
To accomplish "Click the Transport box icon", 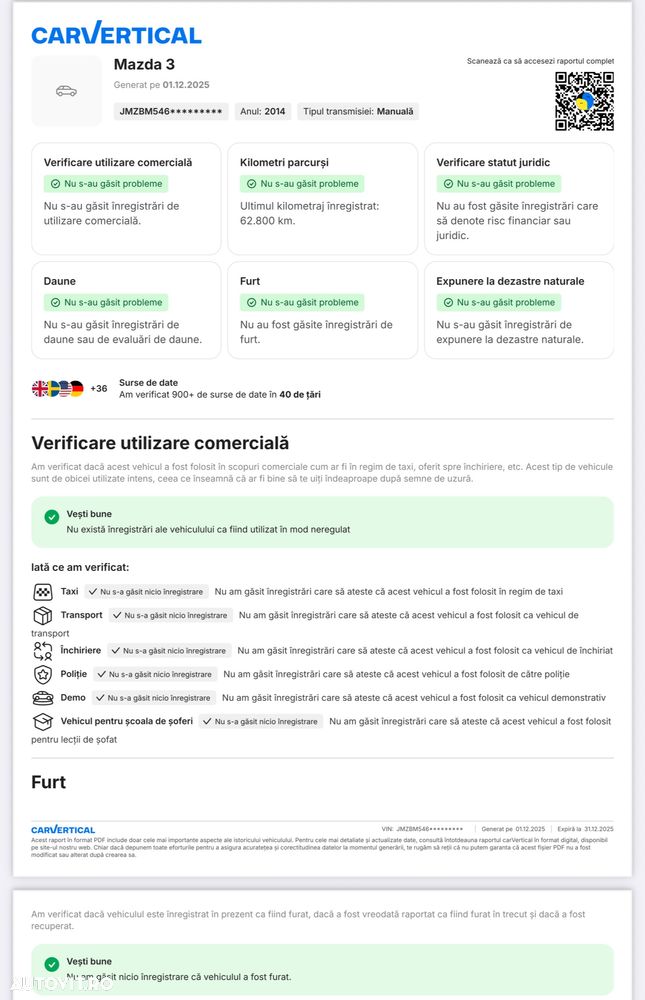I will click(42, 615).
